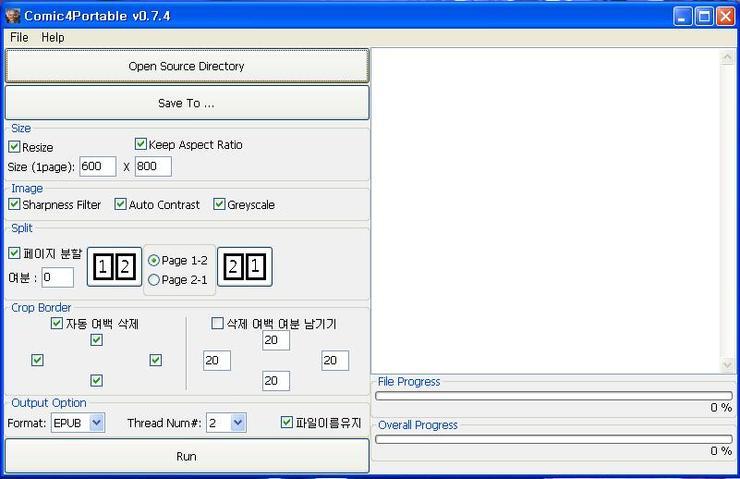740x479 pixels.
Task: Click the 1-2 page order icon
Action: tap(114, 267)
